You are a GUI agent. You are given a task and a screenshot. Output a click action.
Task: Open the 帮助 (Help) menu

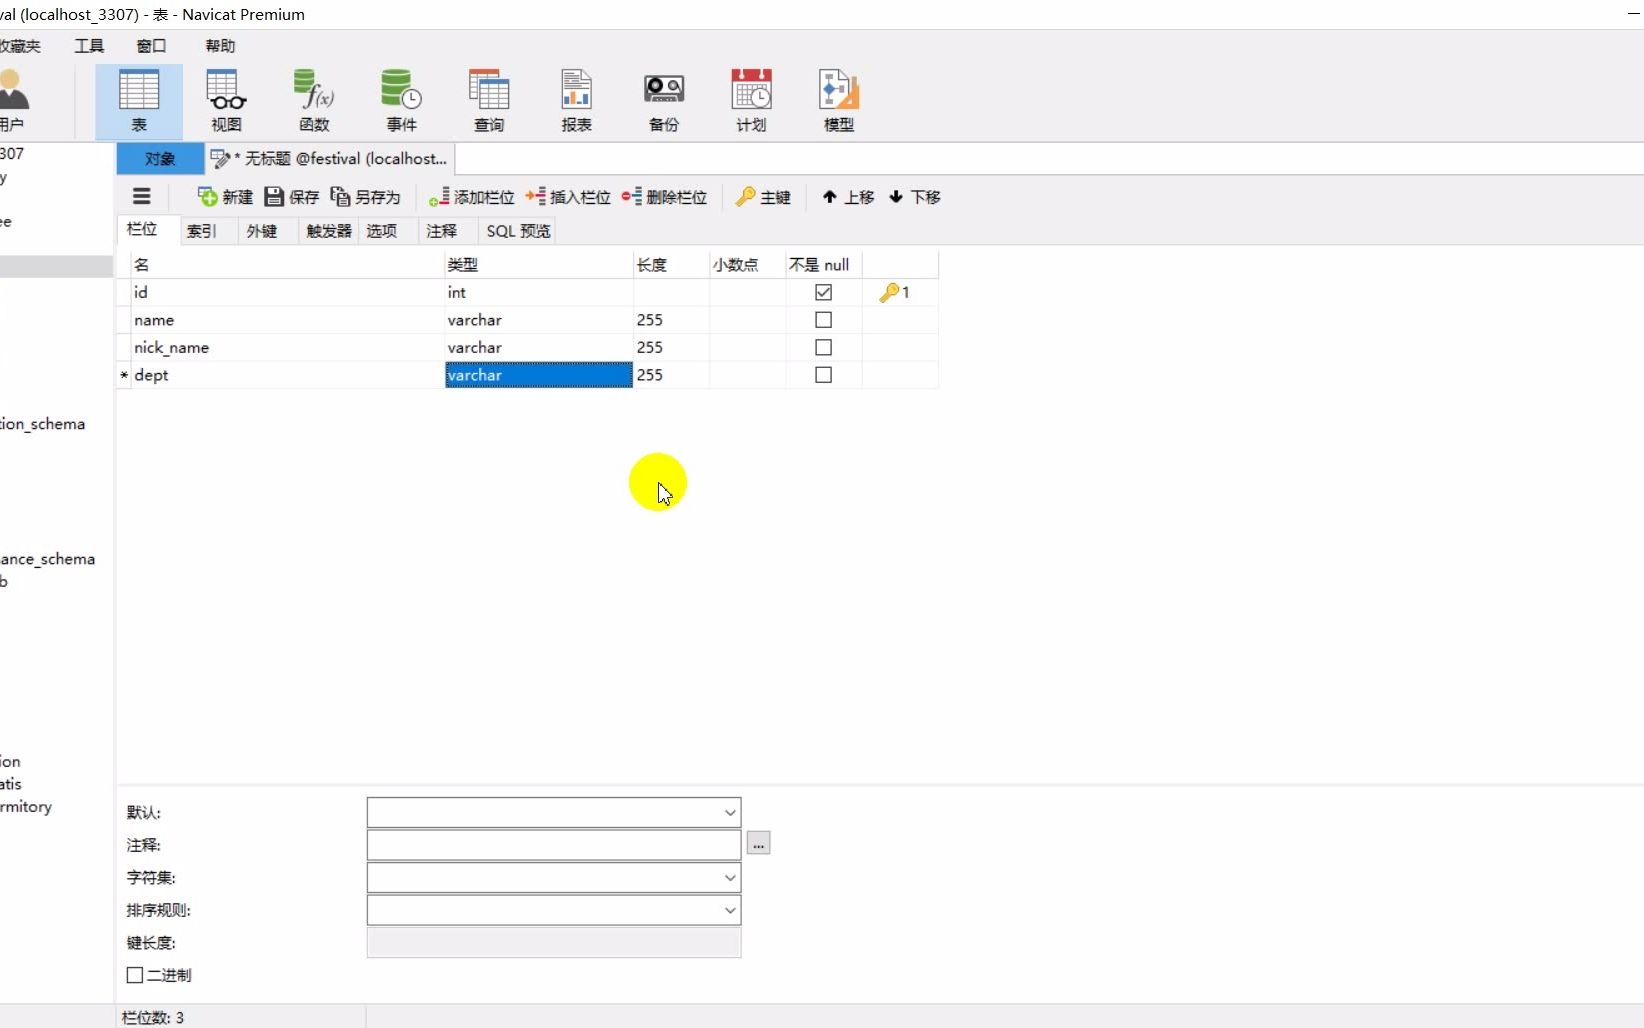220,46
